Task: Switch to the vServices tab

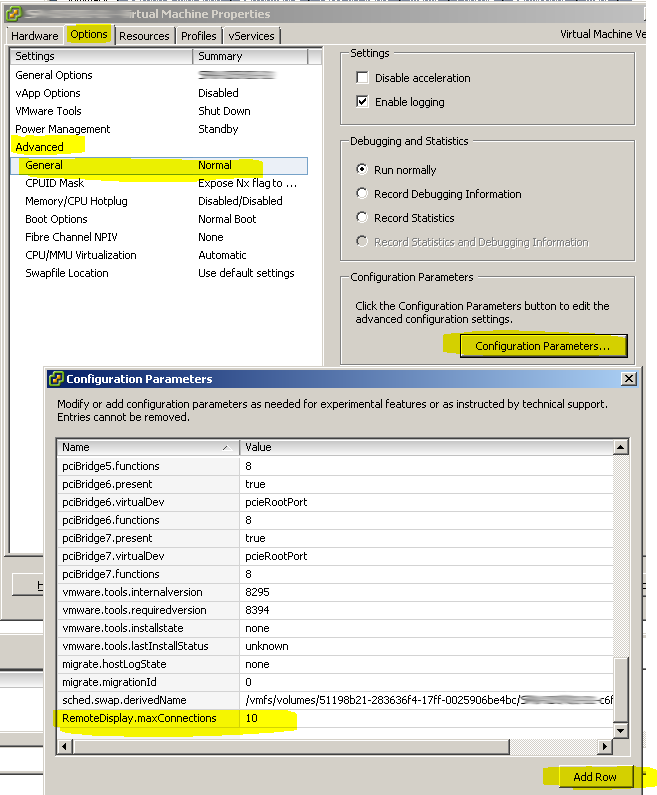Action: 251,36
